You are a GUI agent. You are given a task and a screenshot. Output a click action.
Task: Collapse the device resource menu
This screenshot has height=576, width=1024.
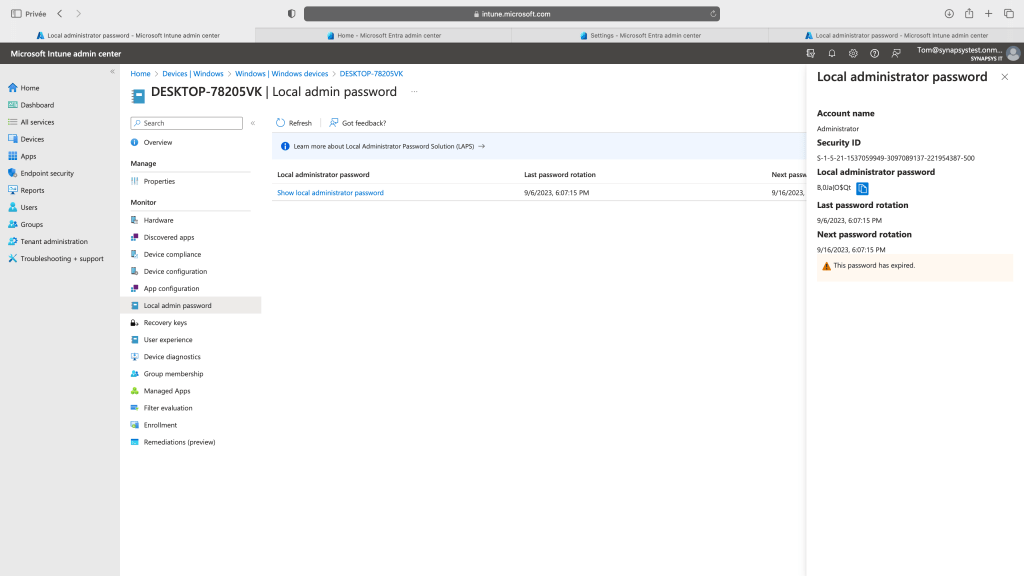pos(253,123)
